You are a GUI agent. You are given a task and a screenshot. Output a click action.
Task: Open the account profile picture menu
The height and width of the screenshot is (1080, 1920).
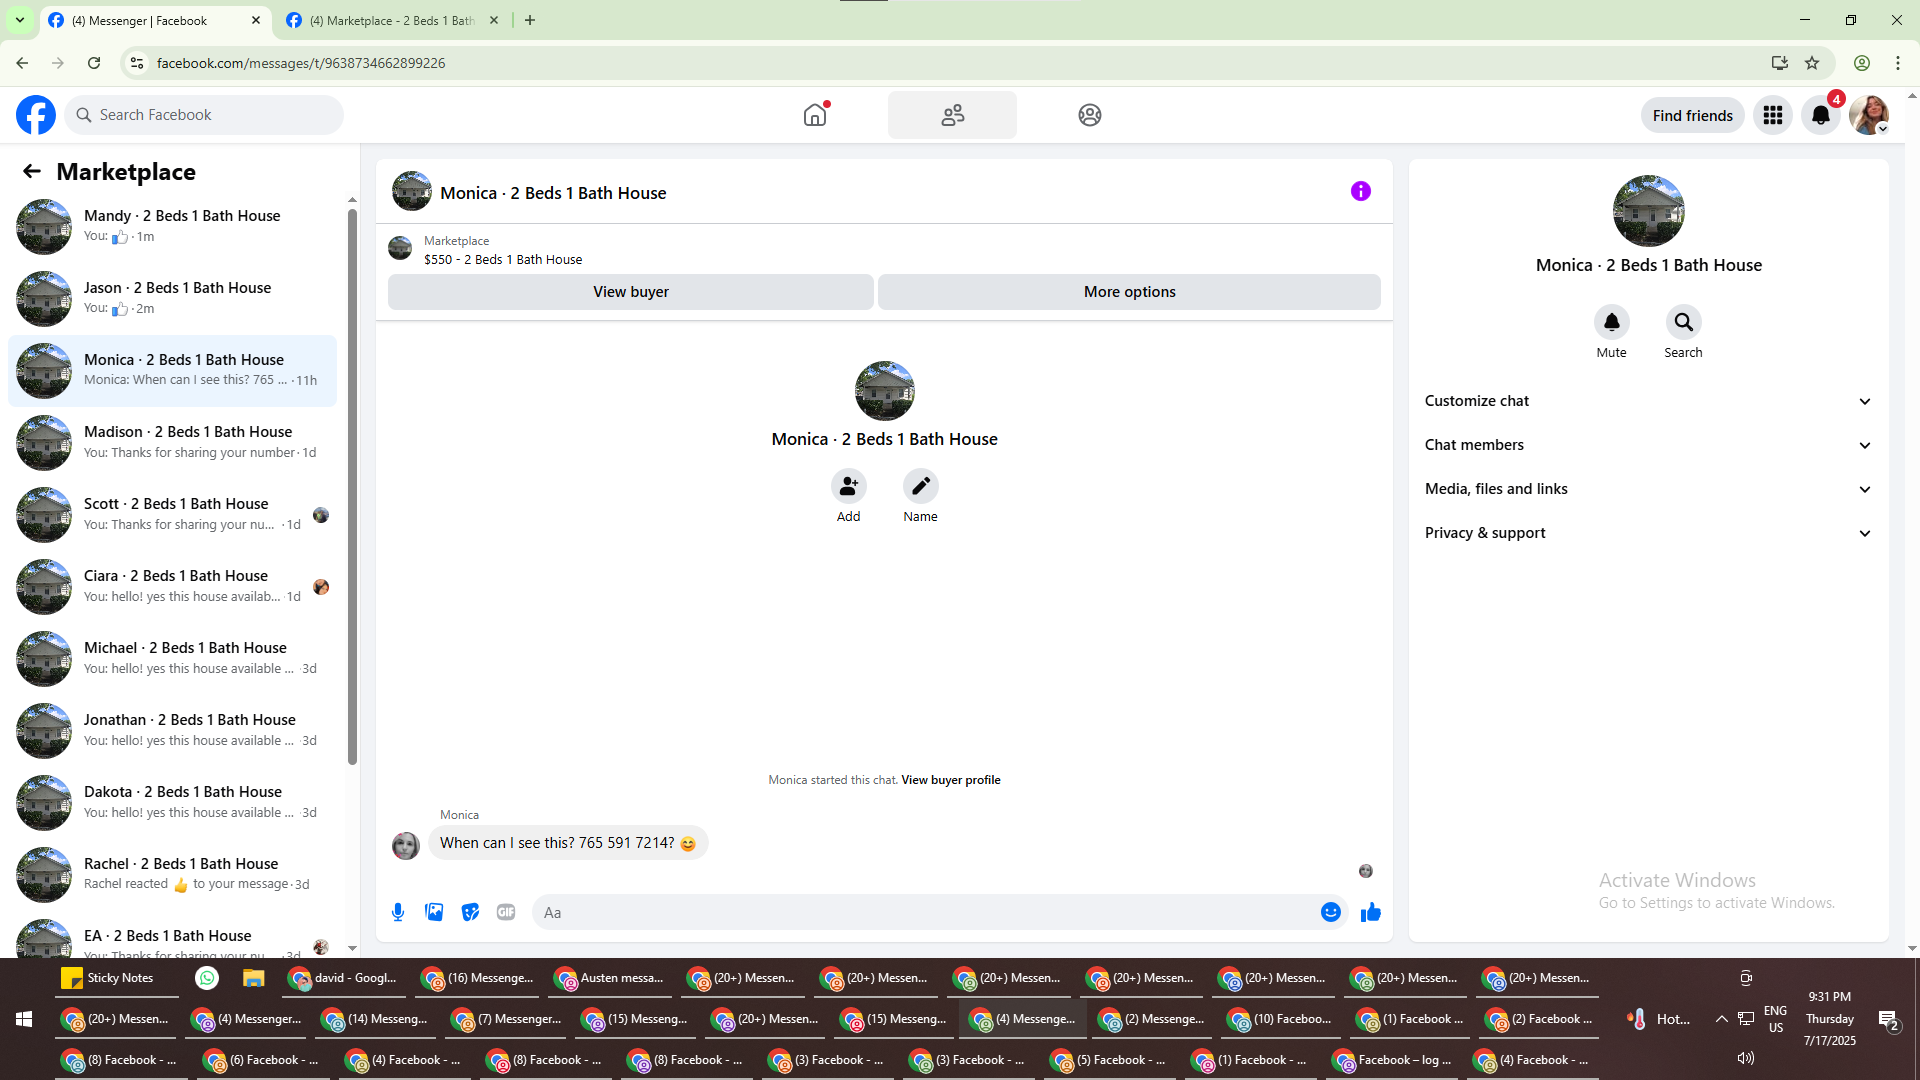[1869, 115]
